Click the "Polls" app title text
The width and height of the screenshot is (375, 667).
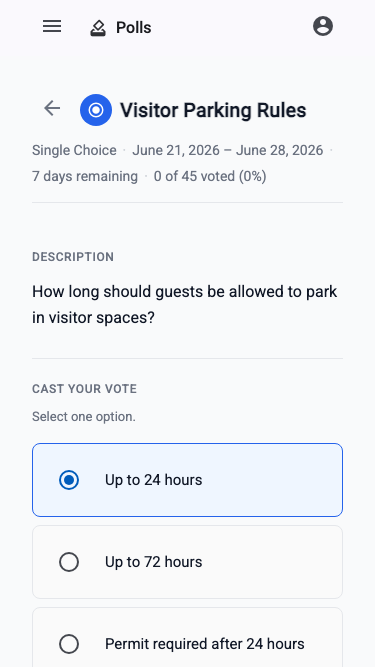click(x=134, y=28)
